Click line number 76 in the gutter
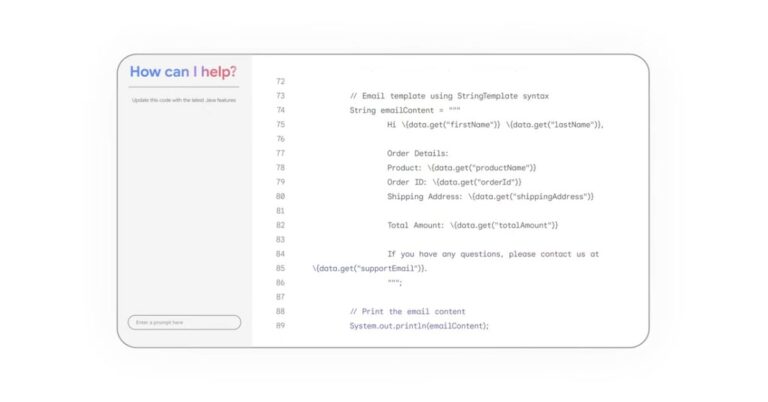This screenshot has height=402, width=768. pos(280,139)
